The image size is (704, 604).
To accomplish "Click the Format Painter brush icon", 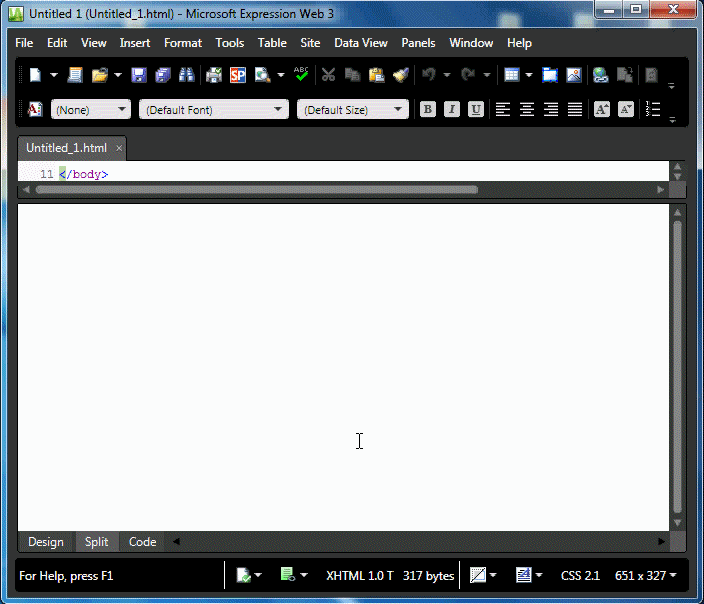I will 401,75.
